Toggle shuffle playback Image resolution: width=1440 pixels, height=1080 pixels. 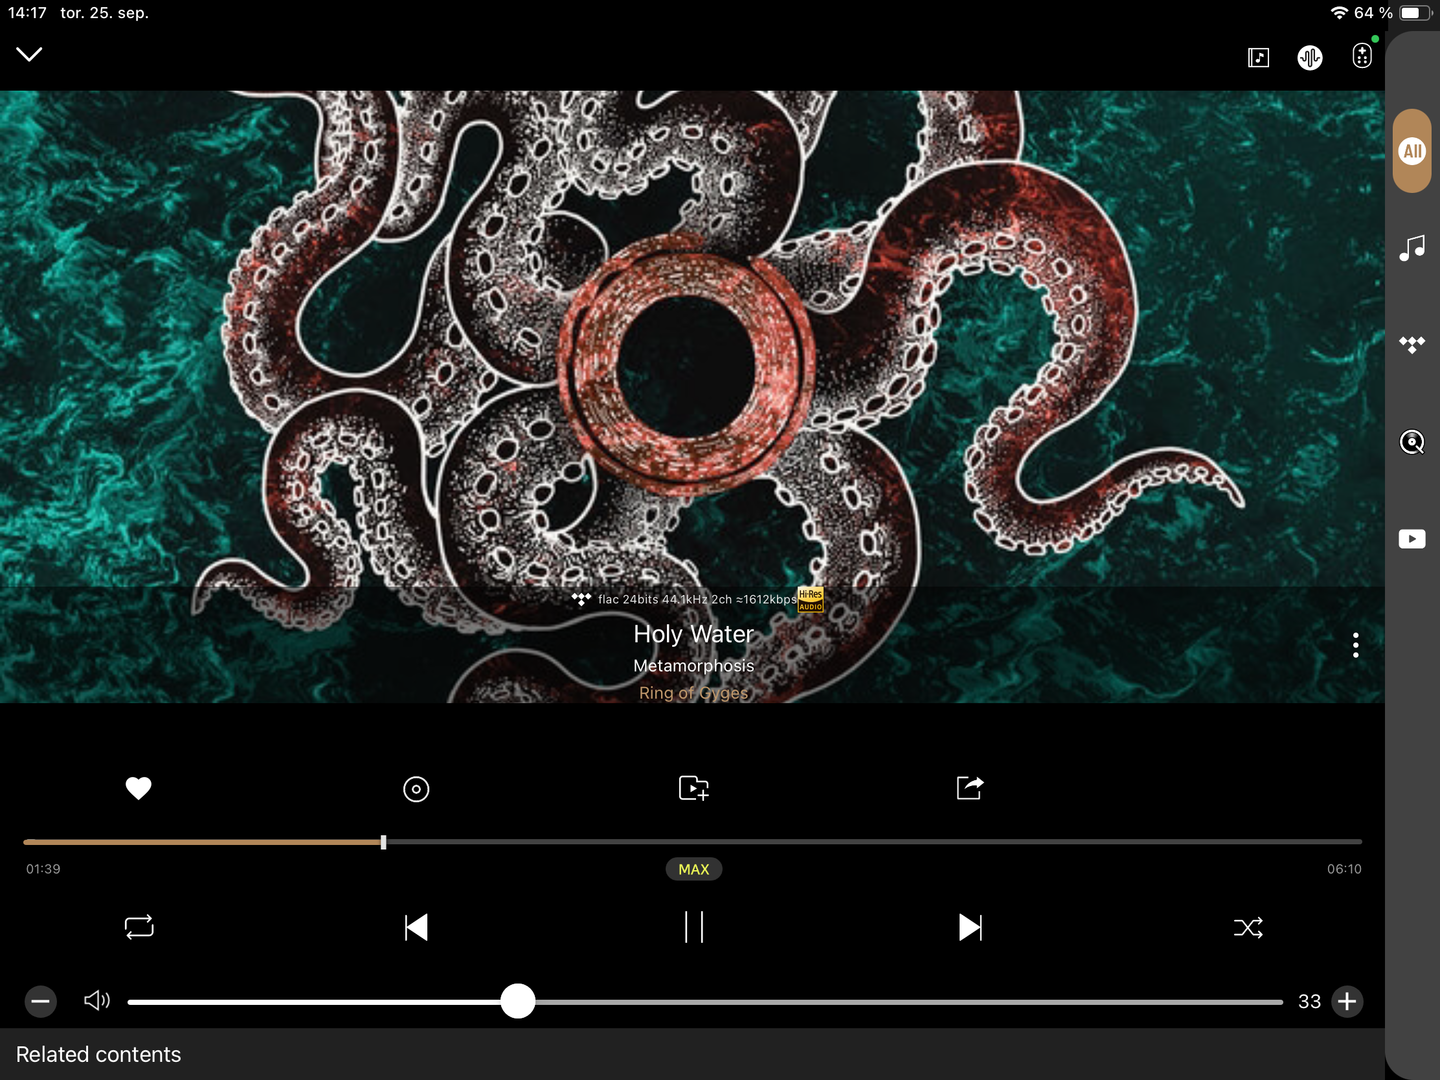pyautogui.click(x=1248, y=928)
